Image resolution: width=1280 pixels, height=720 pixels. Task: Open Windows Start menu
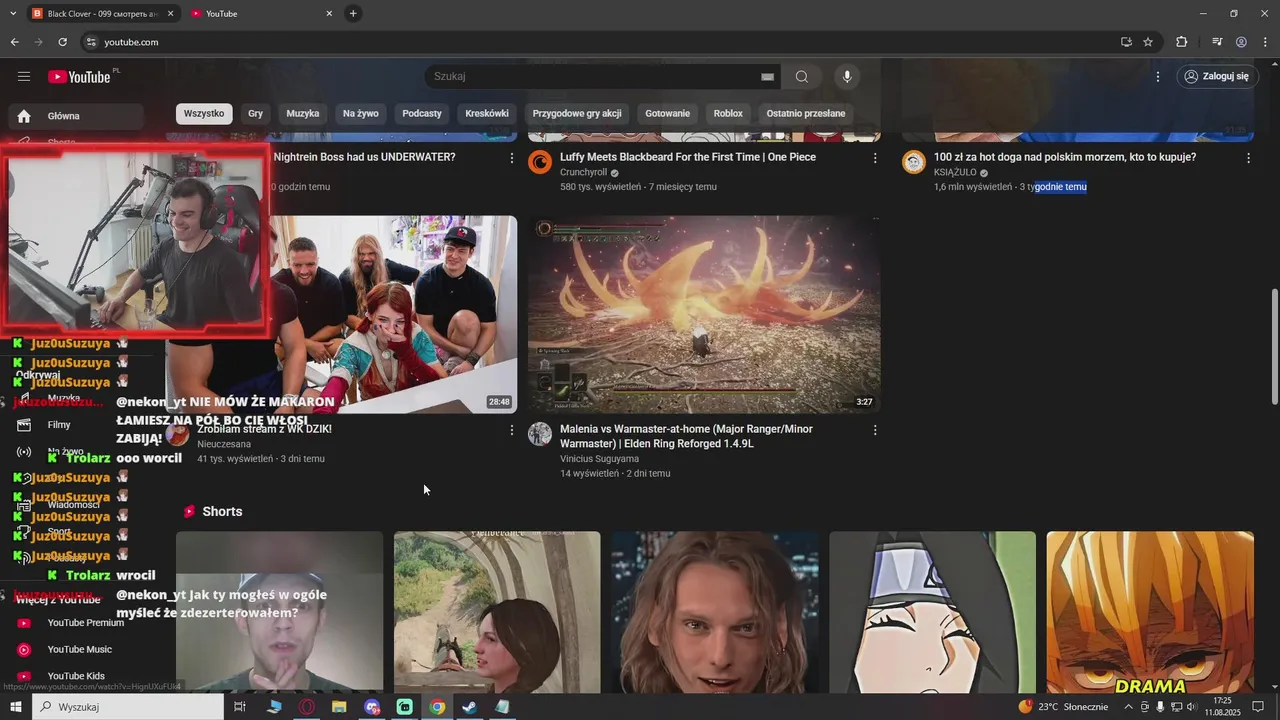click(16, 707)
